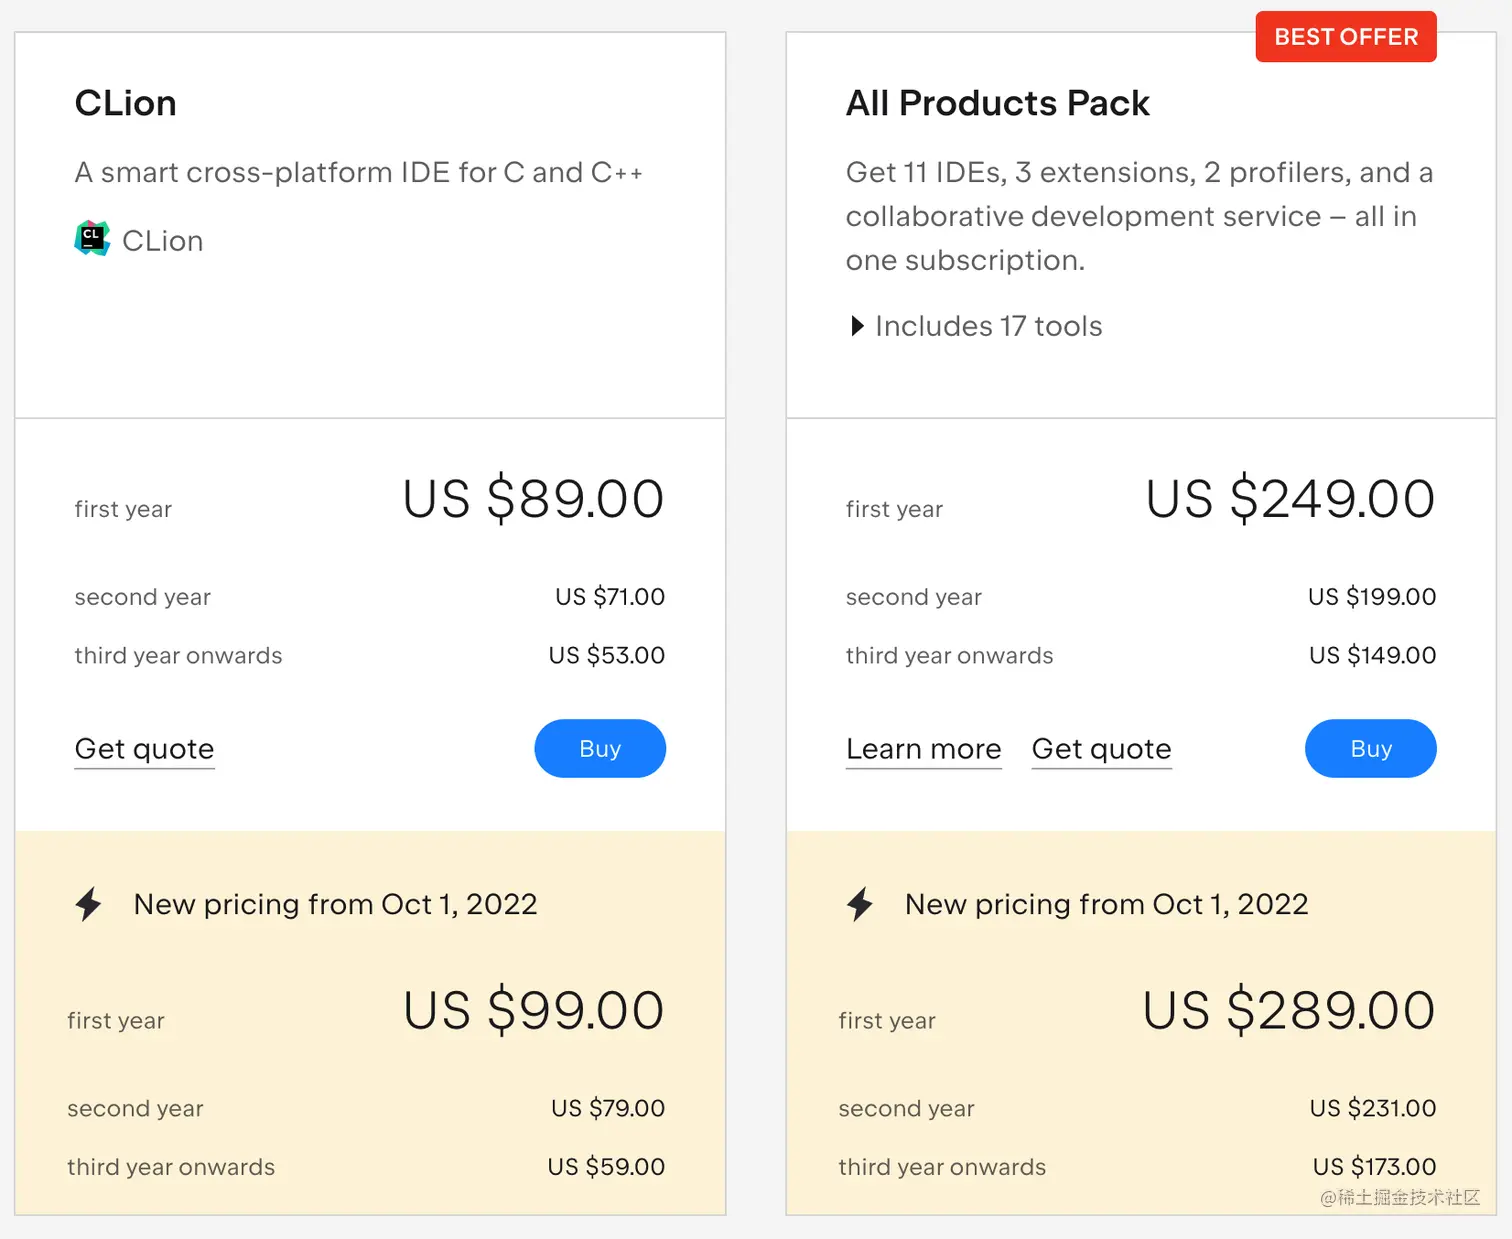Click the CLion label beside the logo

[163, 241]
